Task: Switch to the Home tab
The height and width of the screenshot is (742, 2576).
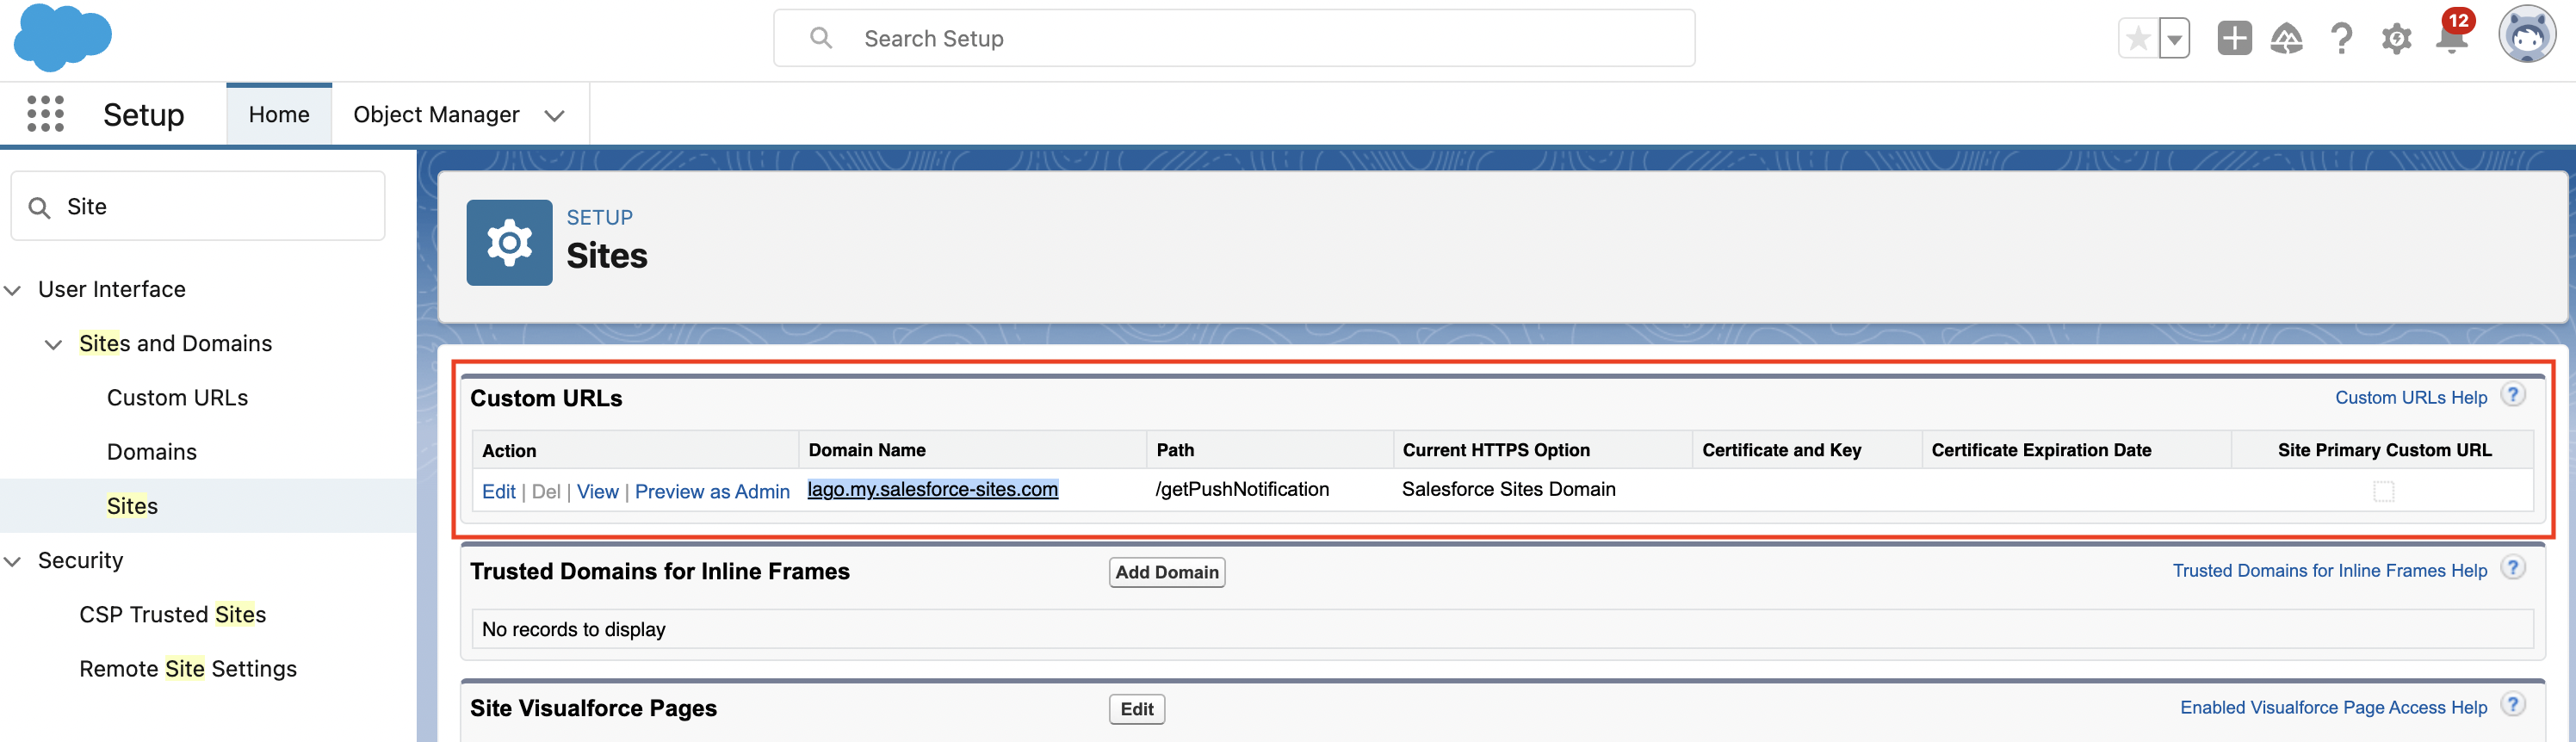Action: tap(279, 114)
